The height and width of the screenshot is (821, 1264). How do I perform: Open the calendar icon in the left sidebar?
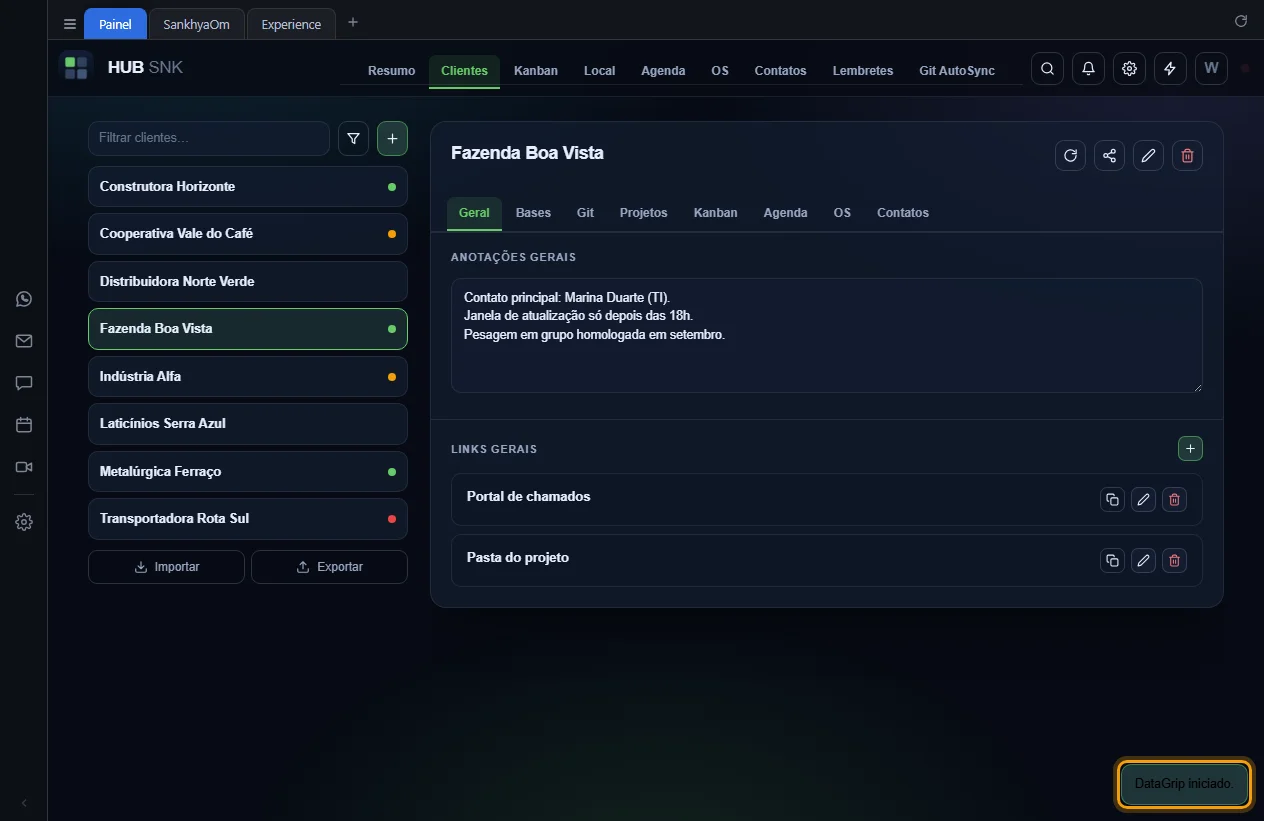[x=24, y=425]
